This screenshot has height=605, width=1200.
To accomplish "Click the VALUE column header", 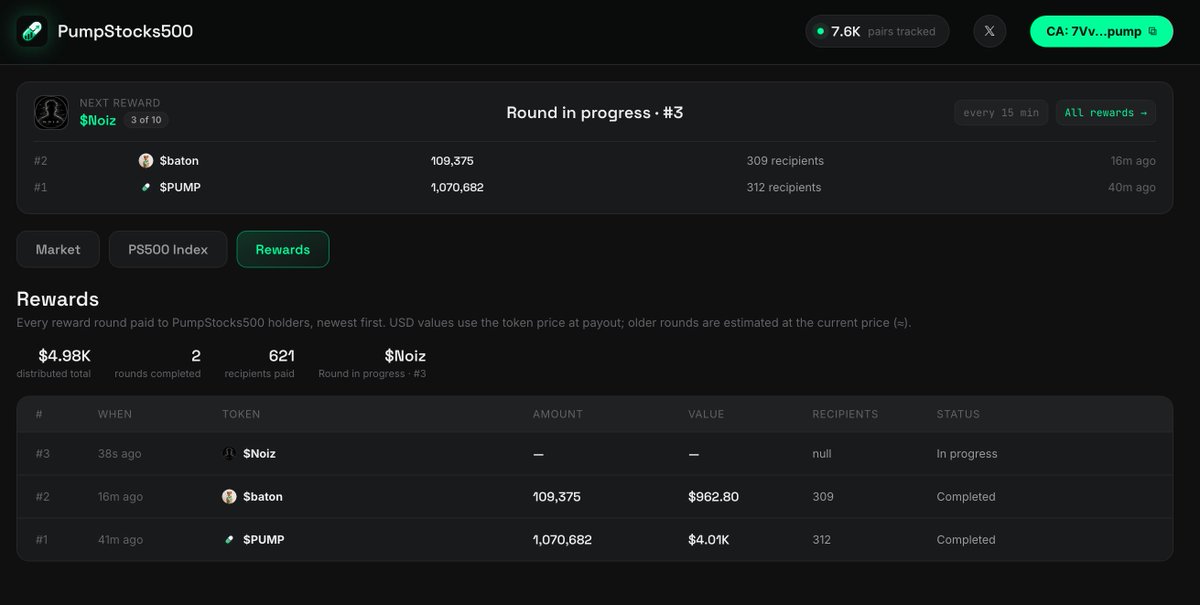I will 706,414.
